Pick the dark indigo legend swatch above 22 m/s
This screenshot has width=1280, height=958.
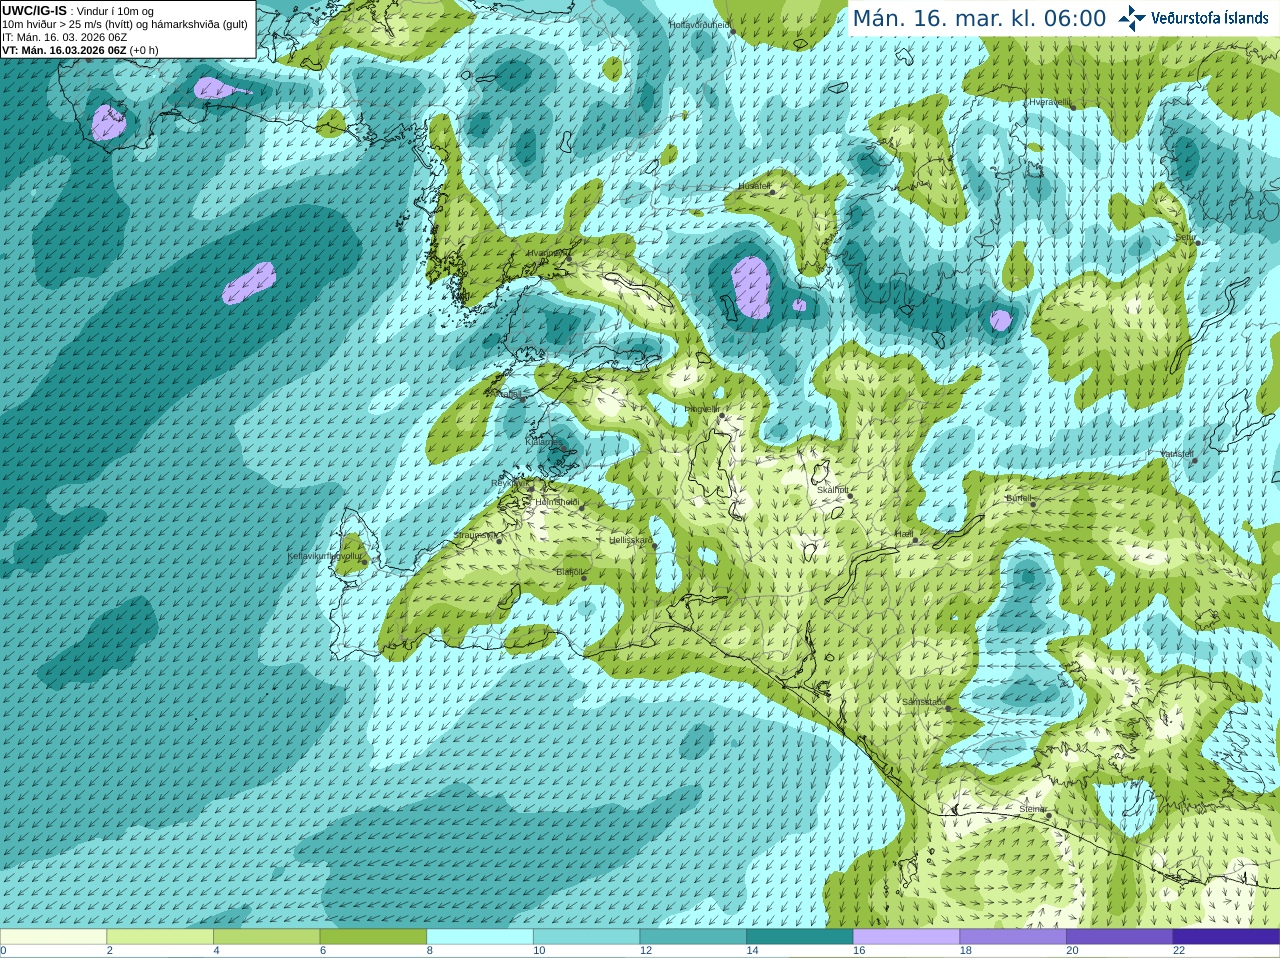1226,937
